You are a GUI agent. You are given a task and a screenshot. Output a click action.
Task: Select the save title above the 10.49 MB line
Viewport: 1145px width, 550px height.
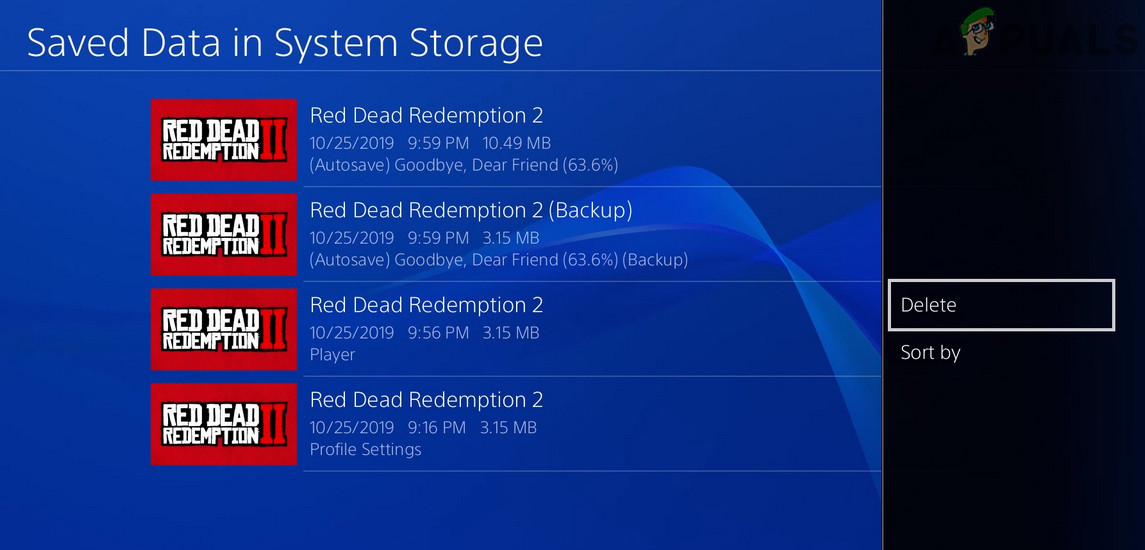tap(426, 116)
